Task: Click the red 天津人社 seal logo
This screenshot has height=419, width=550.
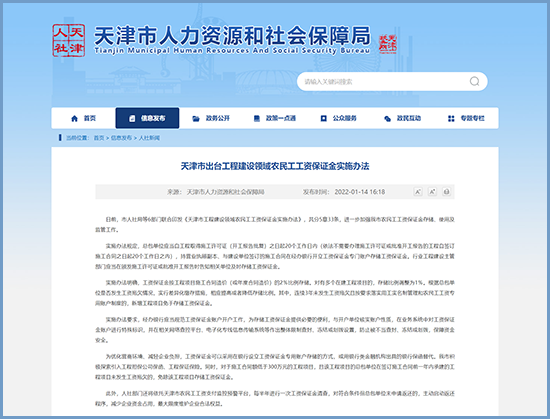Action: tap(69, 40)
